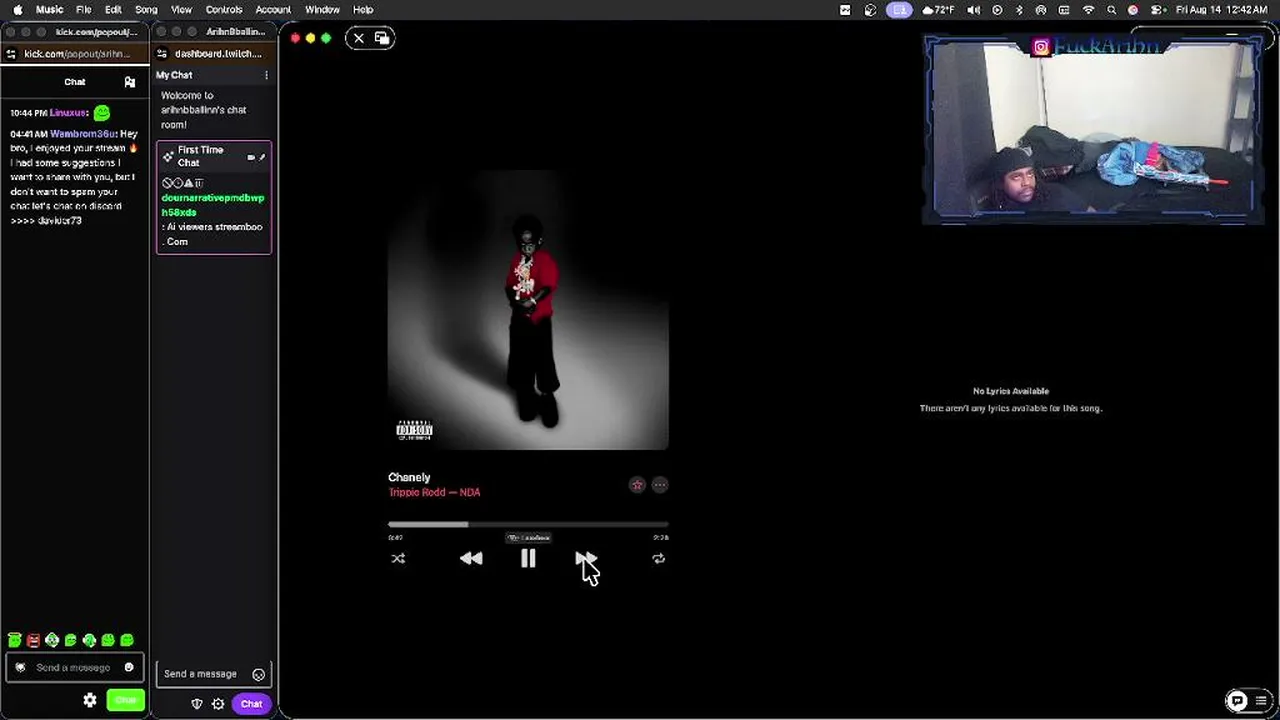This screenshot has width=1280, height=720.
Task: Toggle the lyrics speech bubble button
Action: (x=1237, y=700)
